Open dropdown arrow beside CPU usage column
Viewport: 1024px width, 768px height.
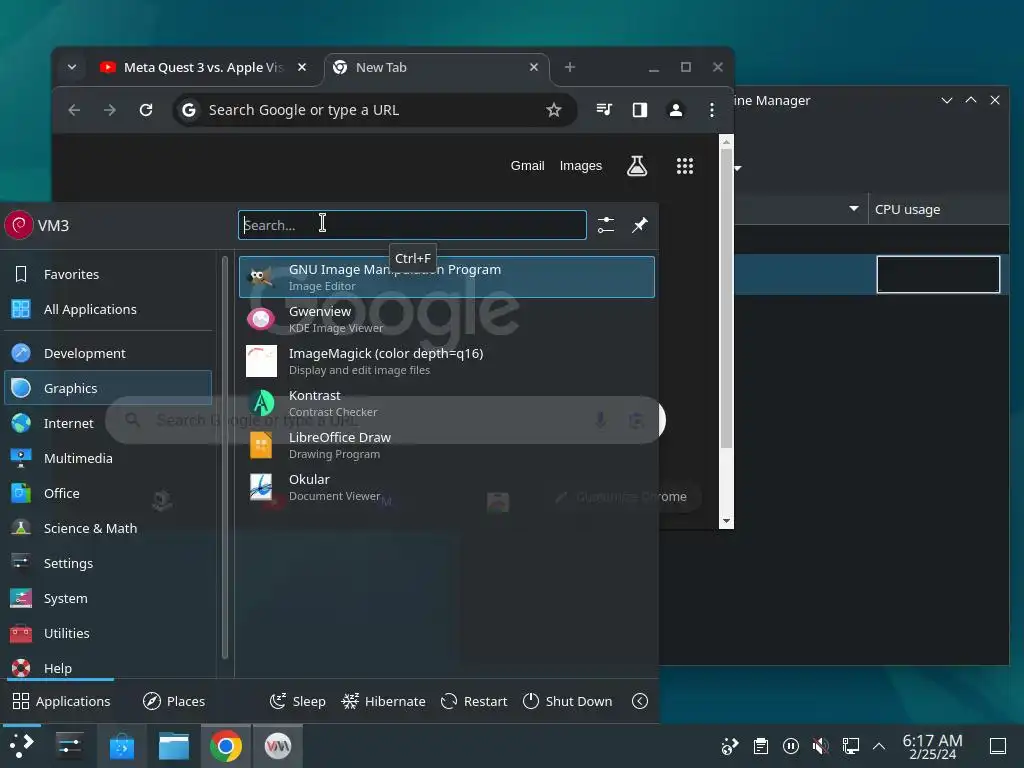point(854,209)
